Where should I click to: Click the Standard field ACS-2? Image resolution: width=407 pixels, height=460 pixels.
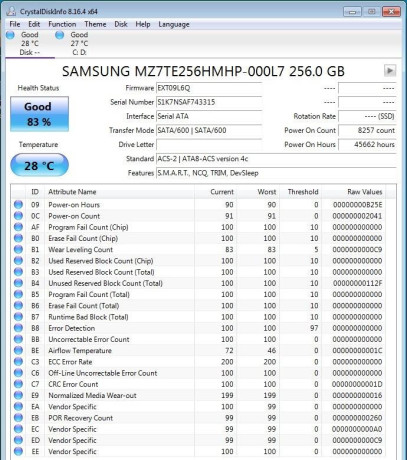276,159
